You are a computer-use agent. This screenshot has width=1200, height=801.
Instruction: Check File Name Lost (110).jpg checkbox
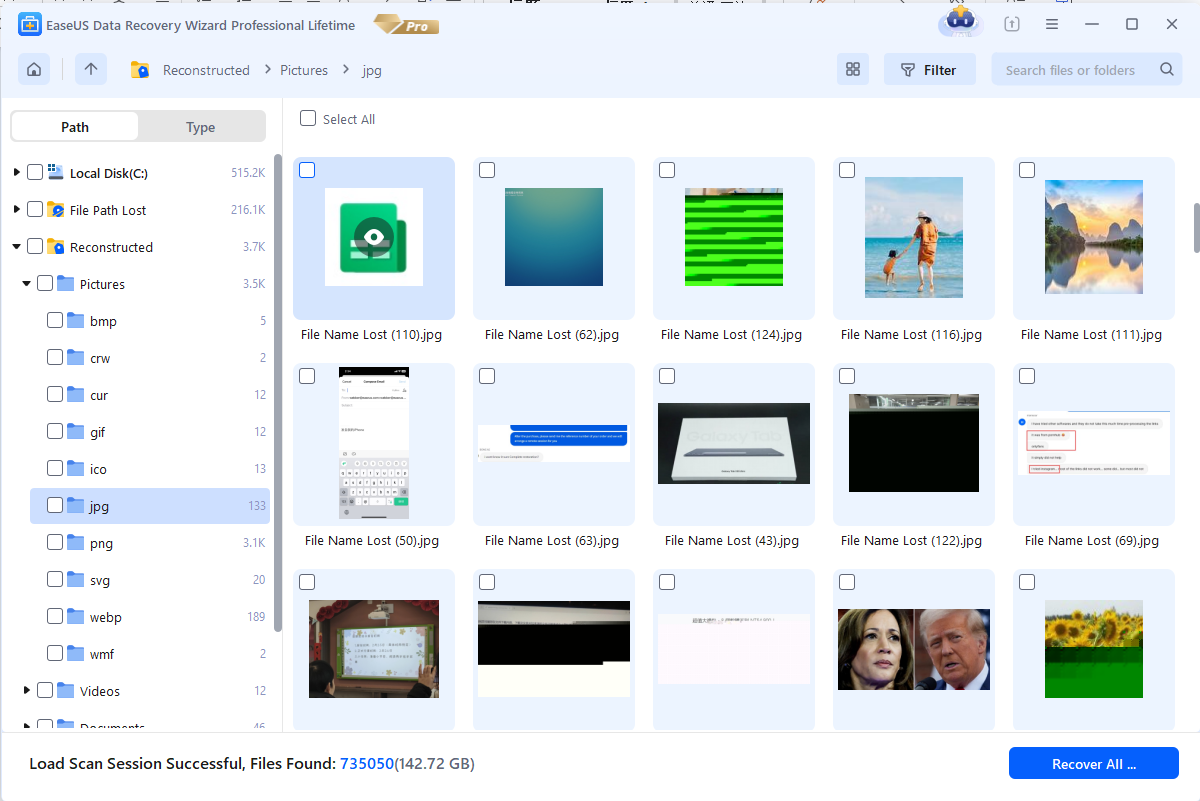[307, 170]
